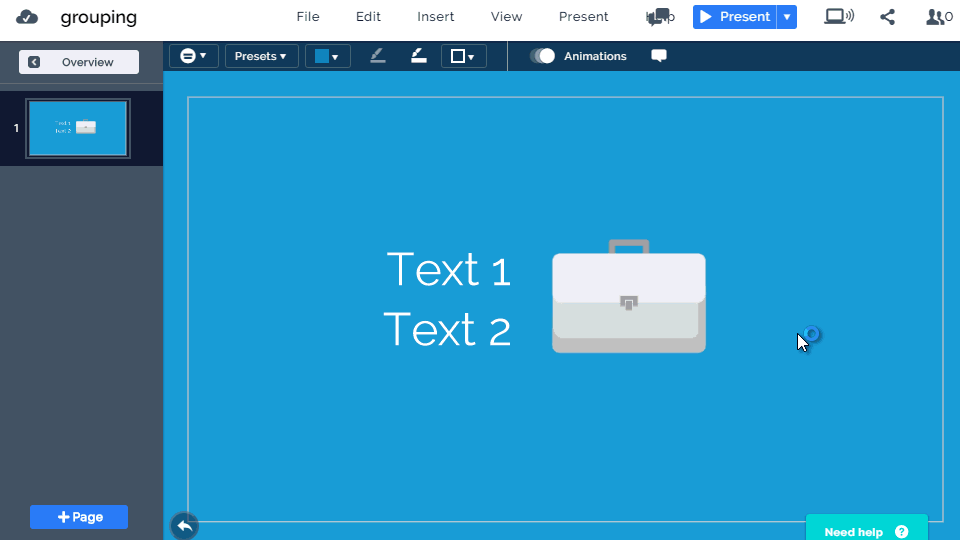Open the comments chat bubbles icon
Image resolution: width=960 pixels, height=540 pixels.
point(657,17)
